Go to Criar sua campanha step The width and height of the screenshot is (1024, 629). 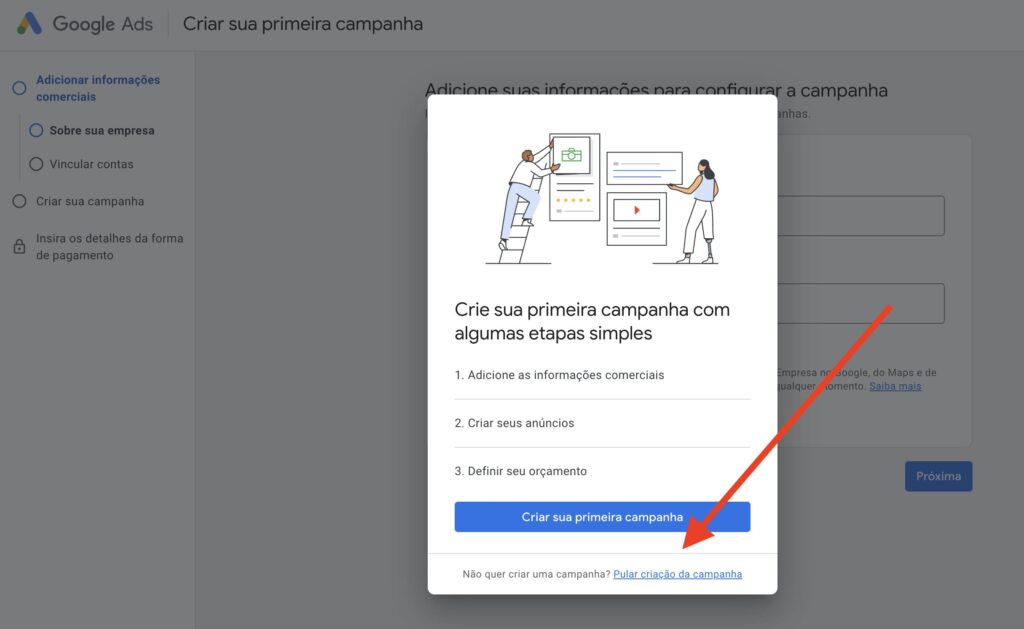click(90, 201)
